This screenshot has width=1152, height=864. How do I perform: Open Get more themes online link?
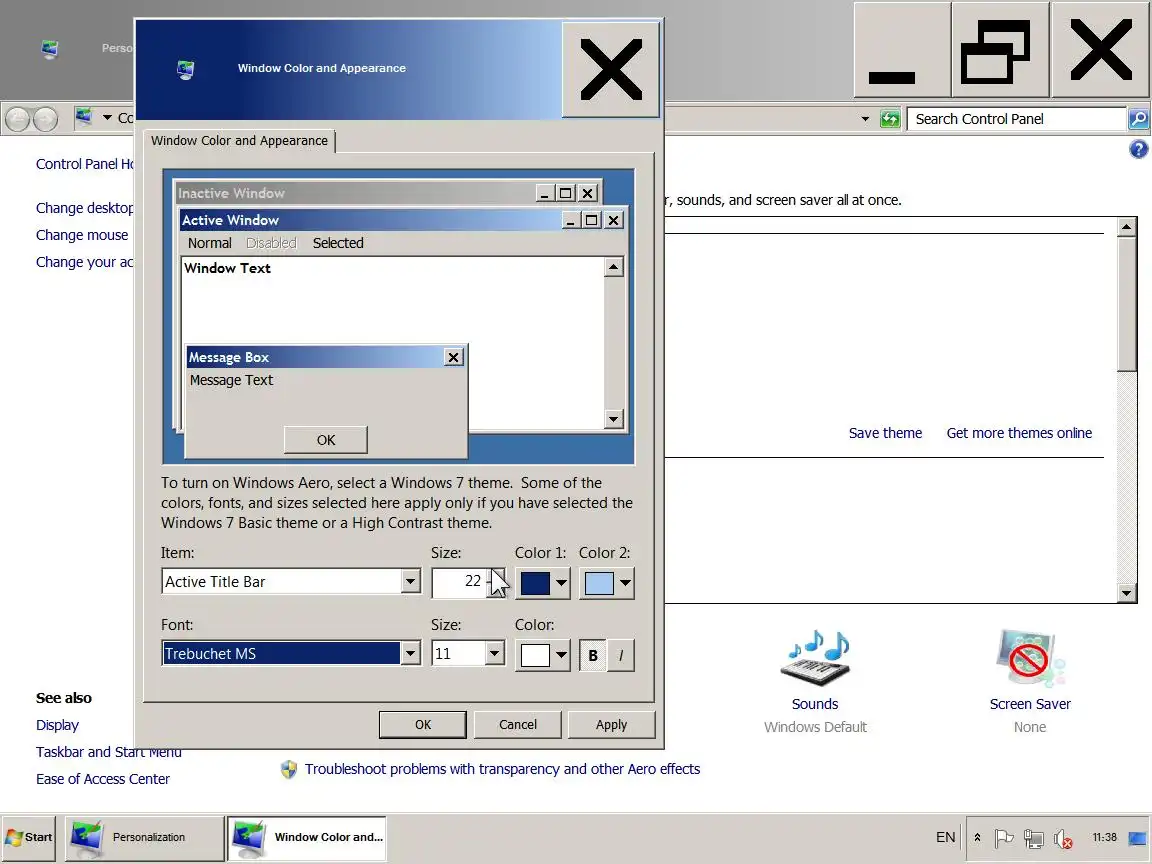1019,433
